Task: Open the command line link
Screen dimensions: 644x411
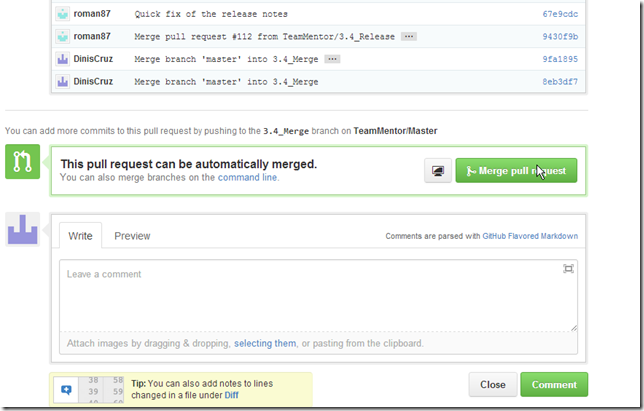Action: pyautogui.click(x=247, y=177)
